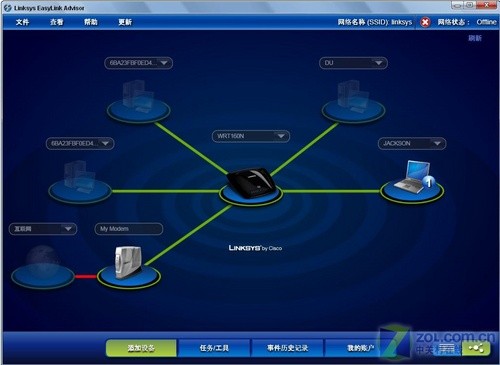Click the top-left ghosted desktop computer icon
The width and height of the screenshot is (500, 365).
(138, 97)
